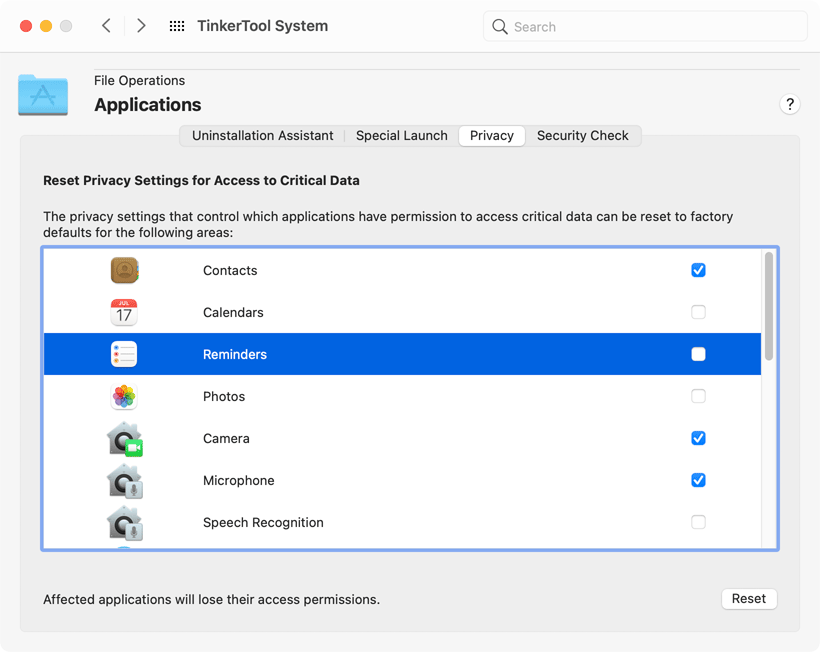Click the Applications folder icon

pos(43,95)
